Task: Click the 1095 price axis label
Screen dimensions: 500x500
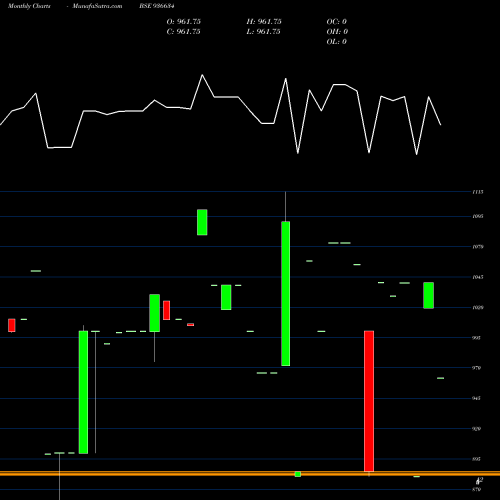Action: pyautogui.click(x=478, y=216)
